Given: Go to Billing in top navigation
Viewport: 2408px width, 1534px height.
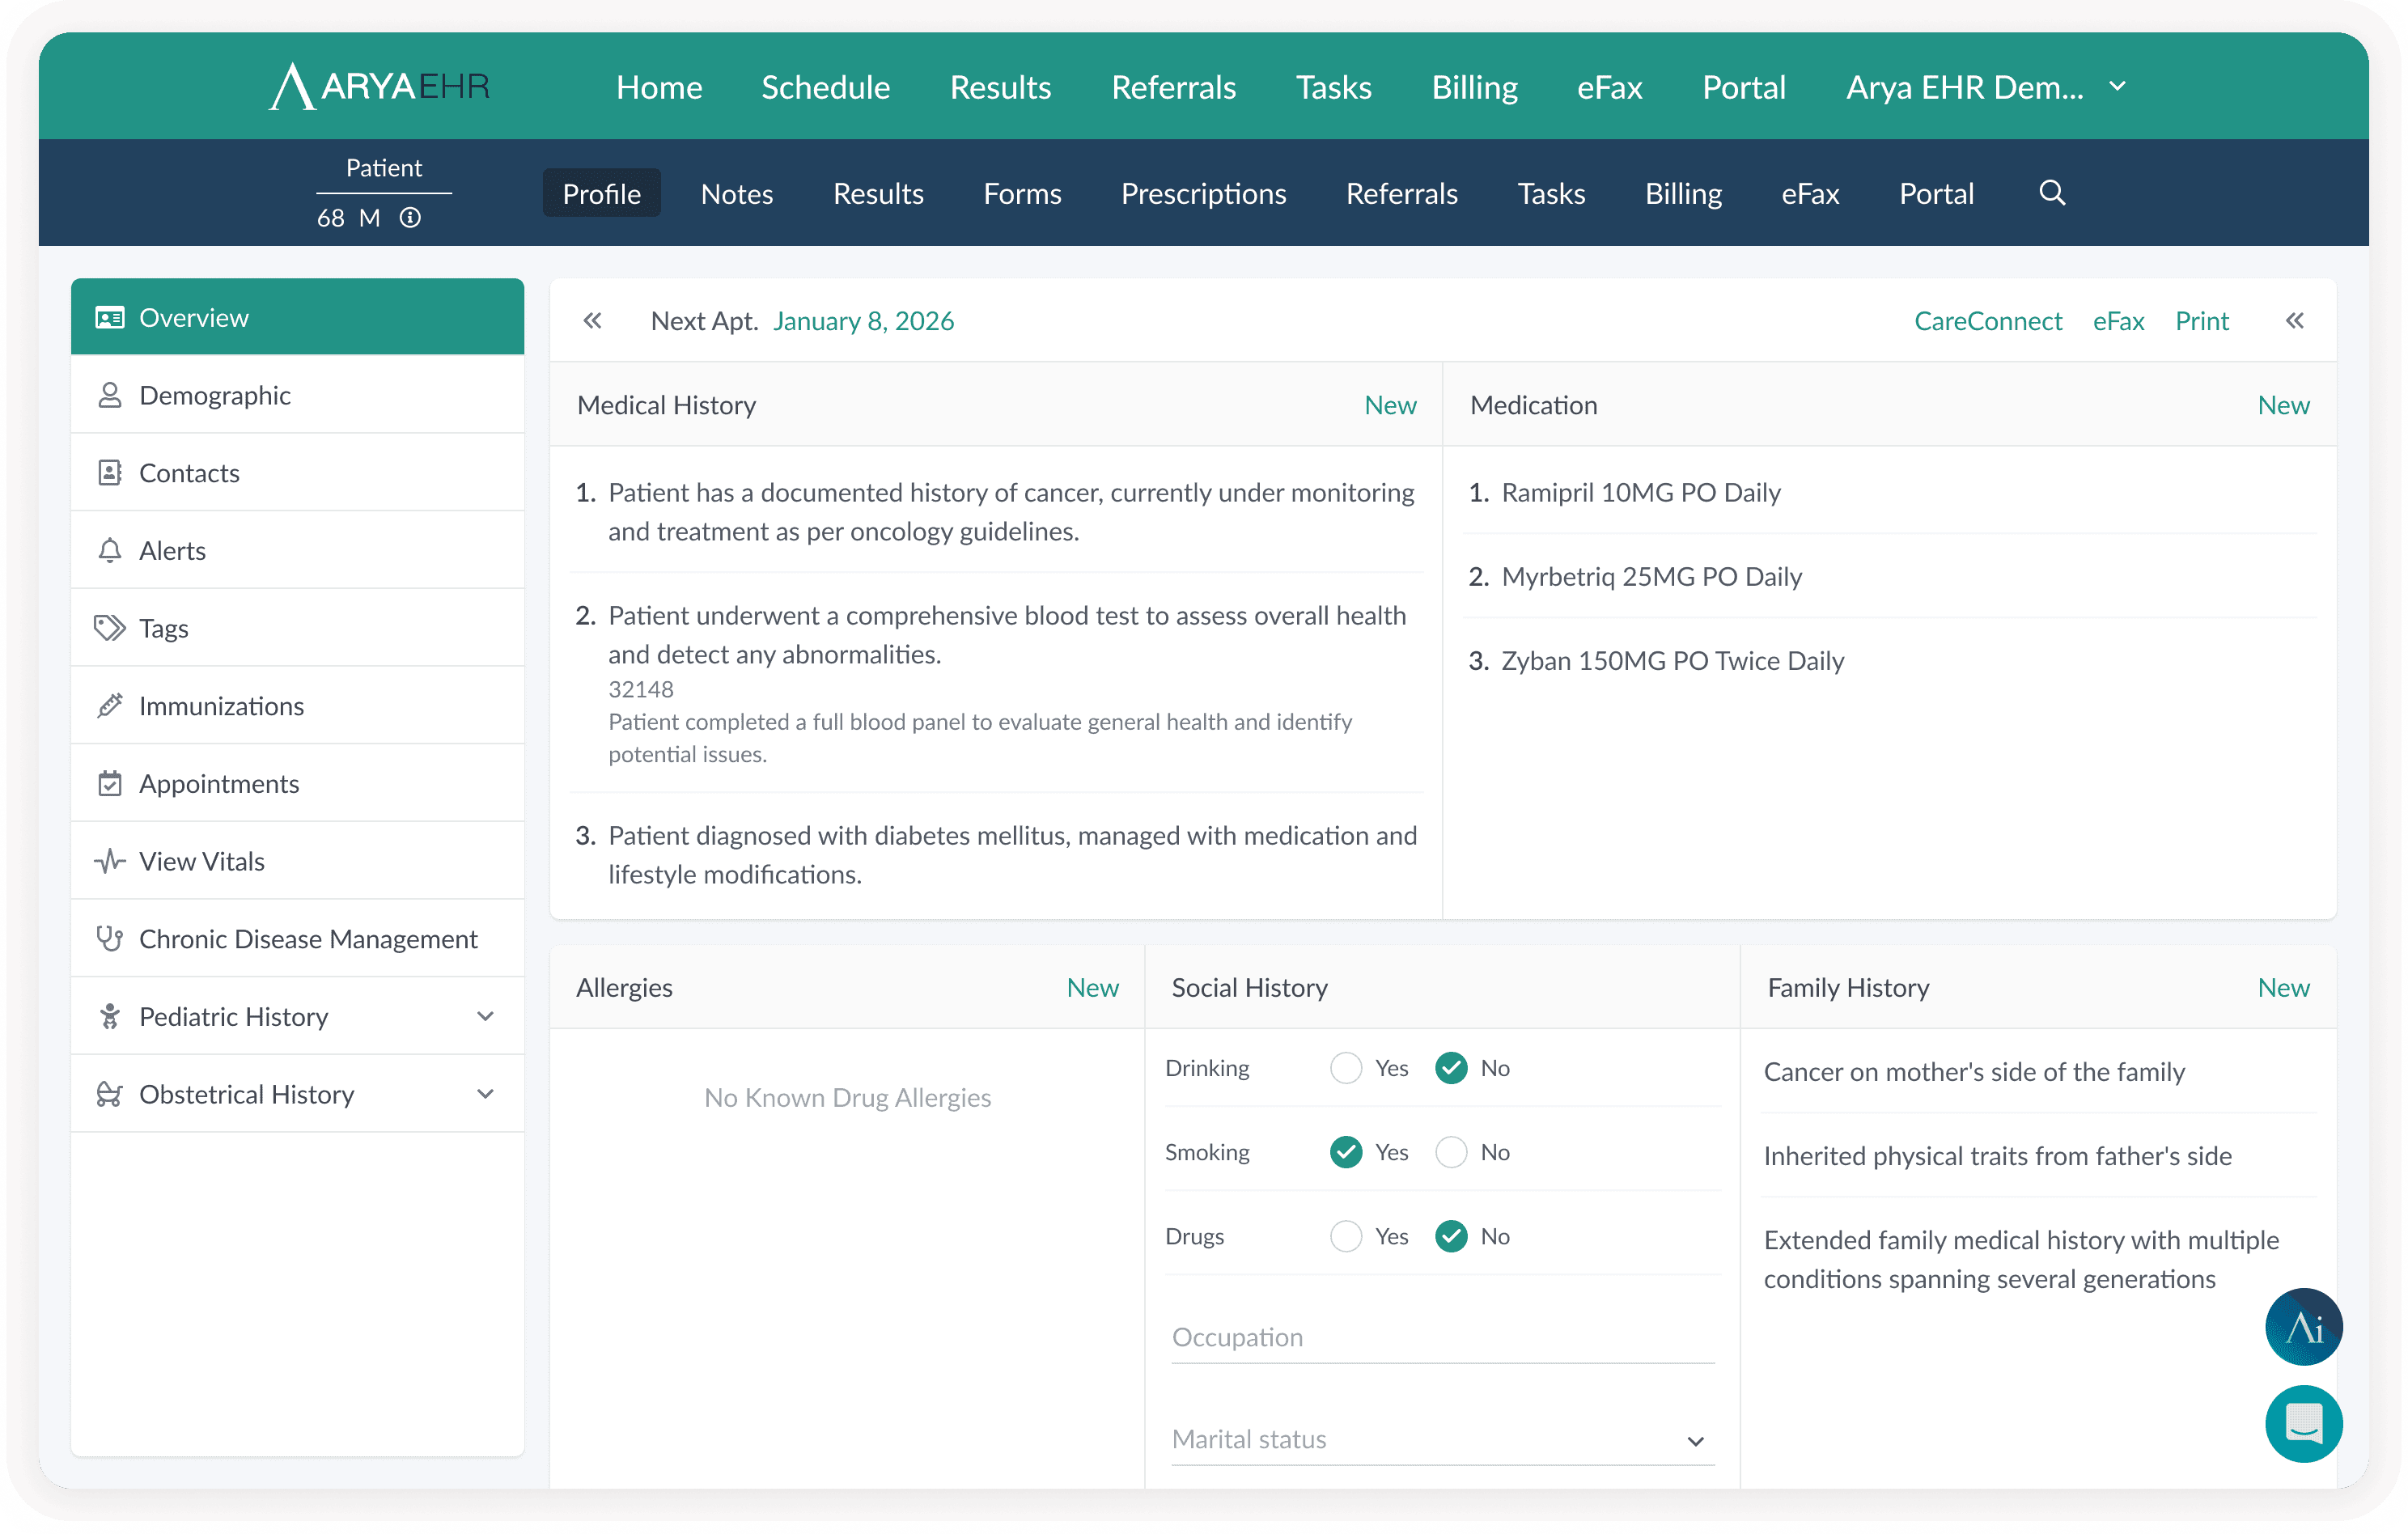Looking at the screenshot, I should pos(1474,87).
